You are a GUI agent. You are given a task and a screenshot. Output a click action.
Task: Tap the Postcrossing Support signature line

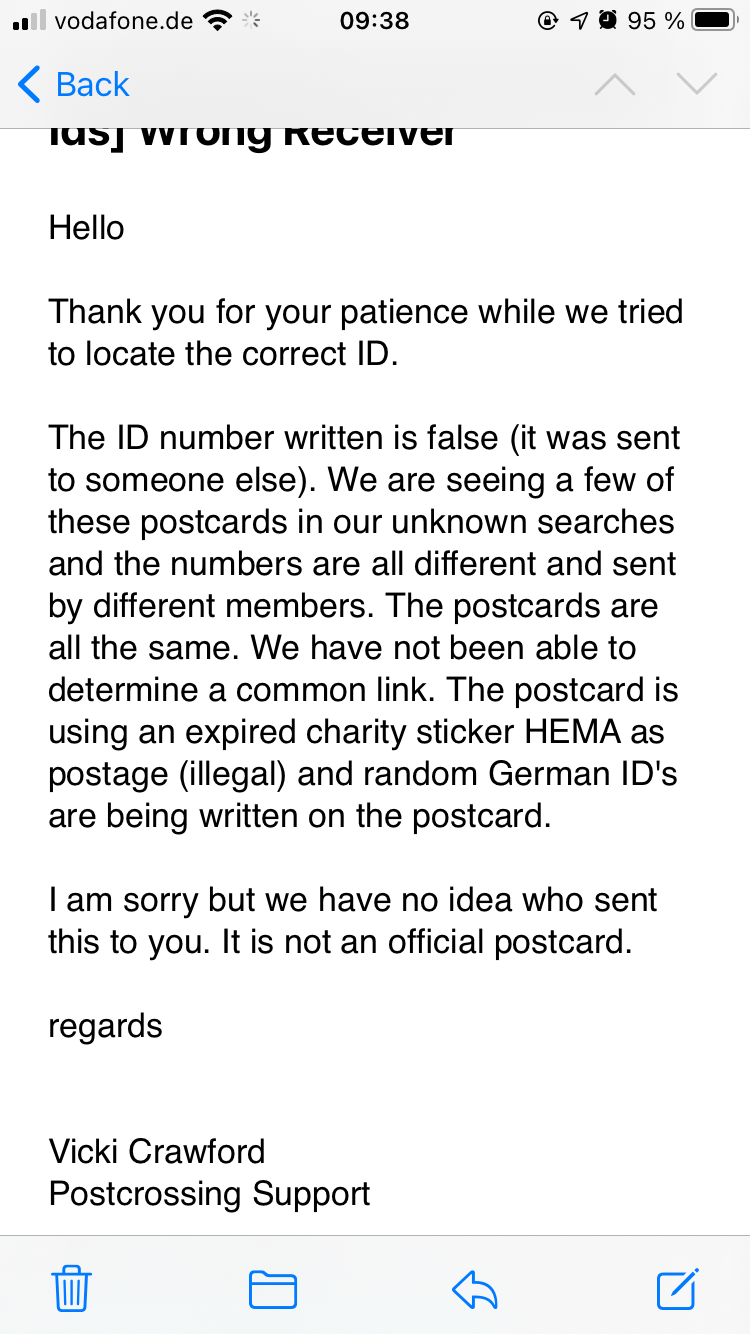[209, 1193]
